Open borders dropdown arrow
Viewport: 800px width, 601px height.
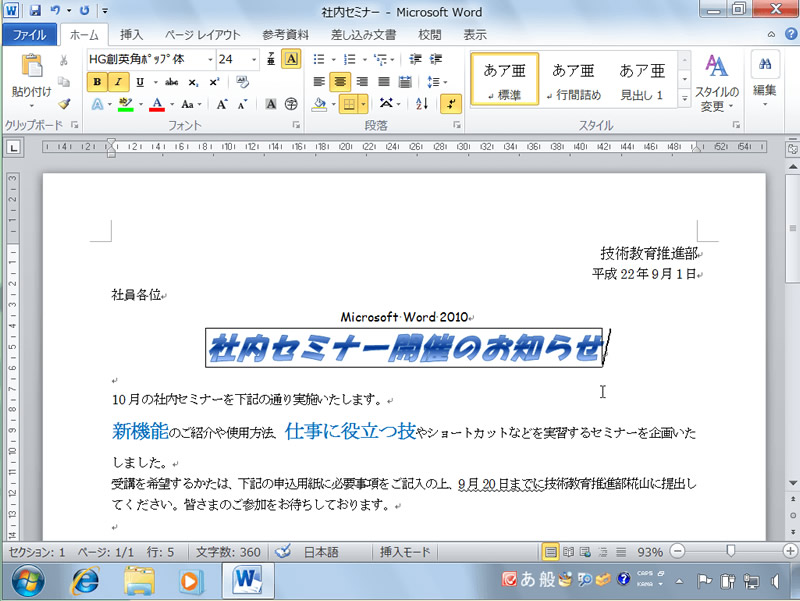coord(363,105)
